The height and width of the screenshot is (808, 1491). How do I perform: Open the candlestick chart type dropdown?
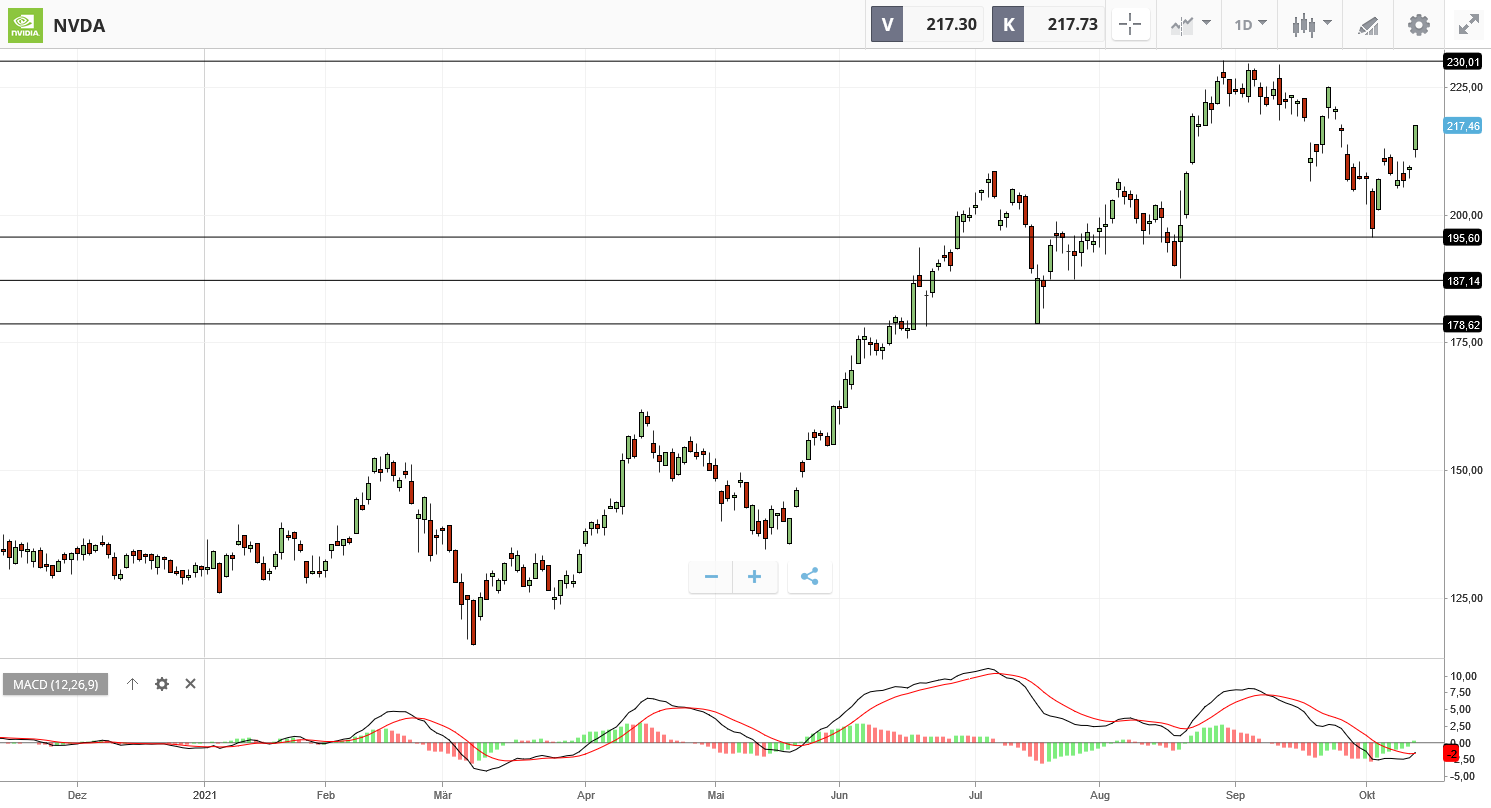pos(1312,25)
